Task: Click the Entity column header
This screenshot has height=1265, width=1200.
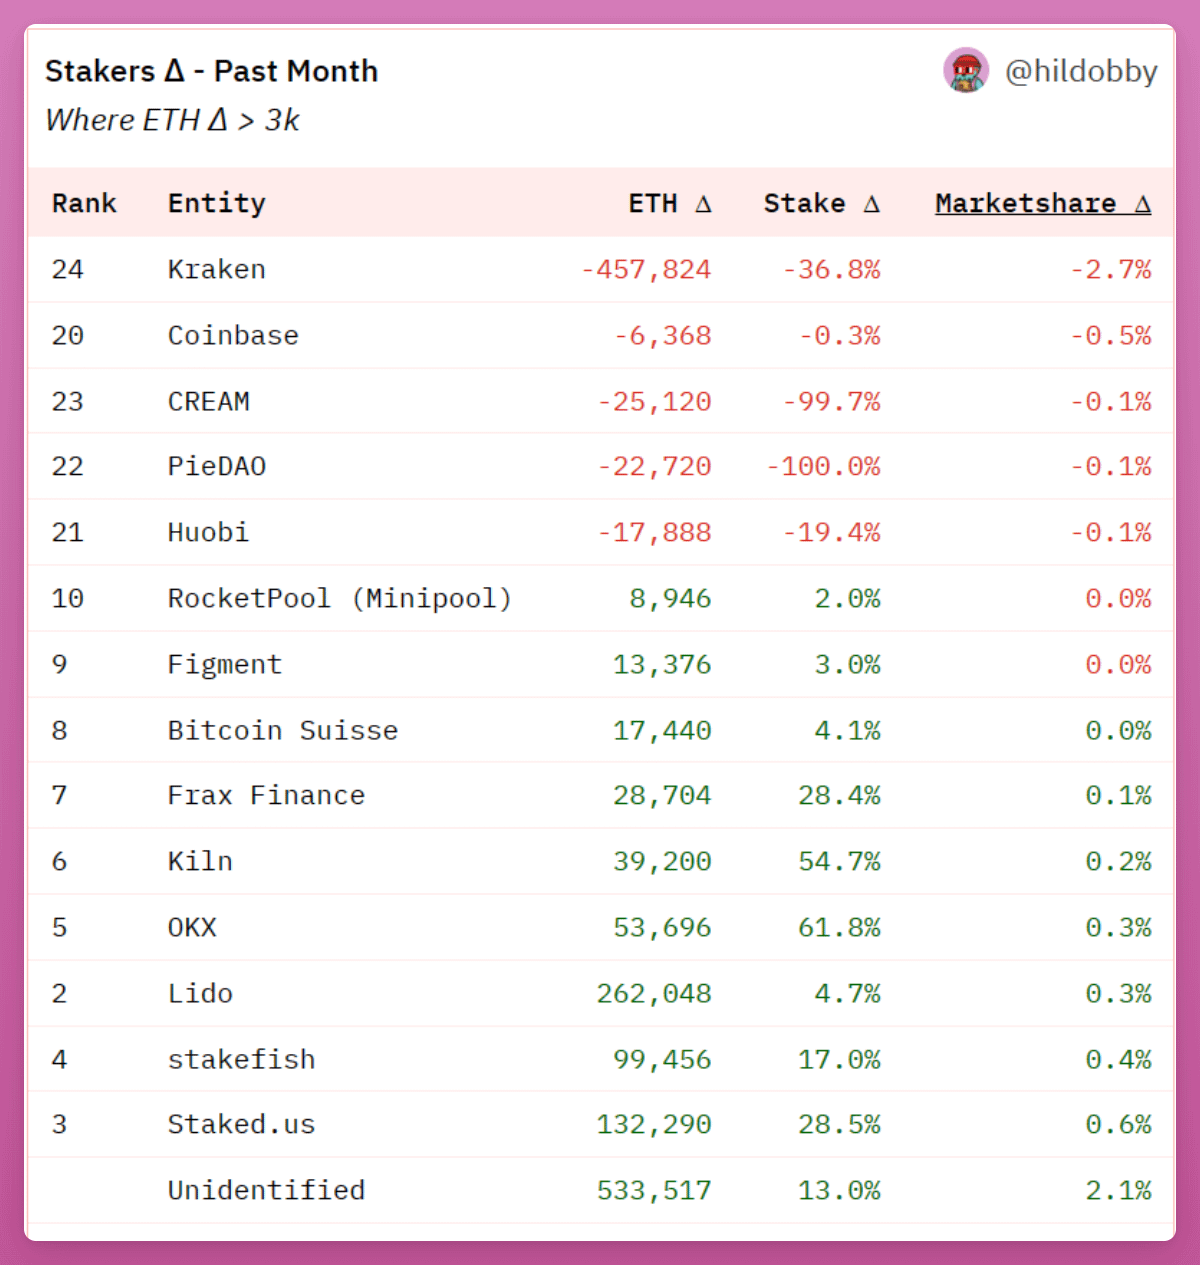Action: point(216,203)
